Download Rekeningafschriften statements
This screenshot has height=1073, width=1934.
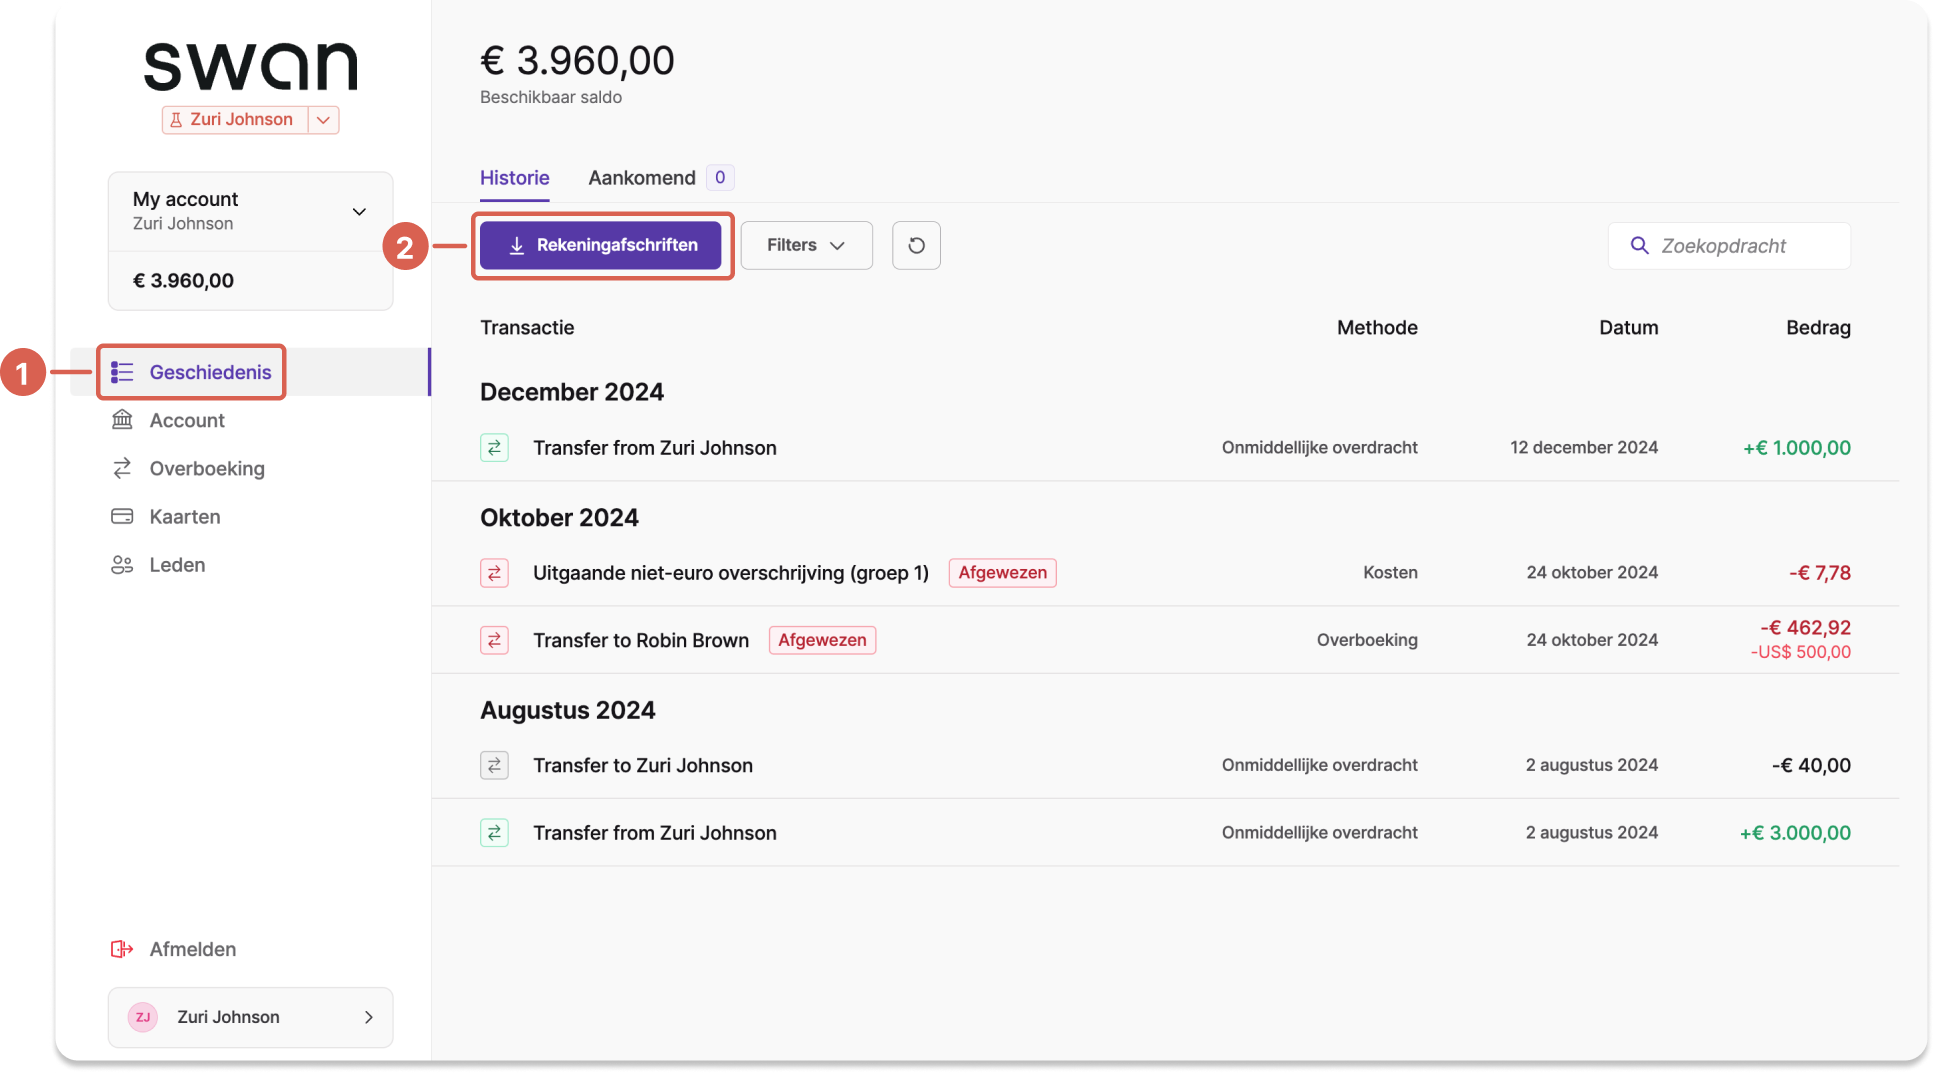click(x=600, y=245)
